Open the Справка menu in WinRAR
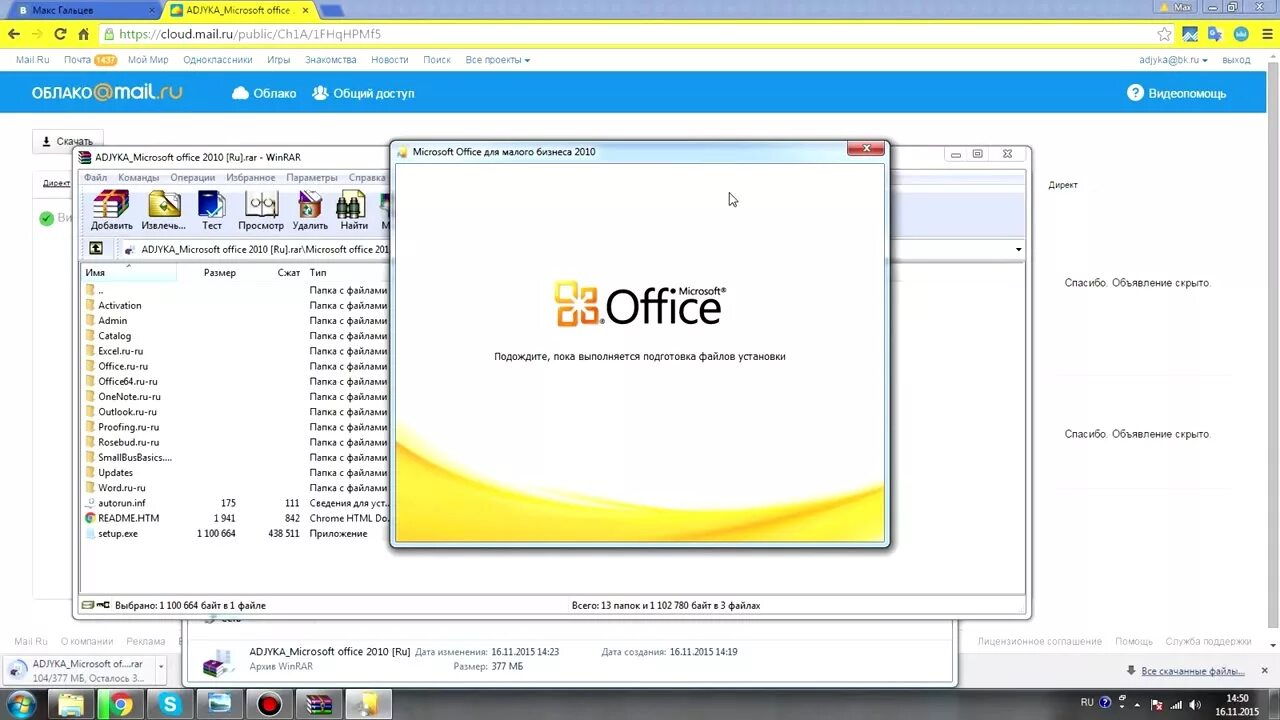1280x720 pixels. click(x=367, y=177)
